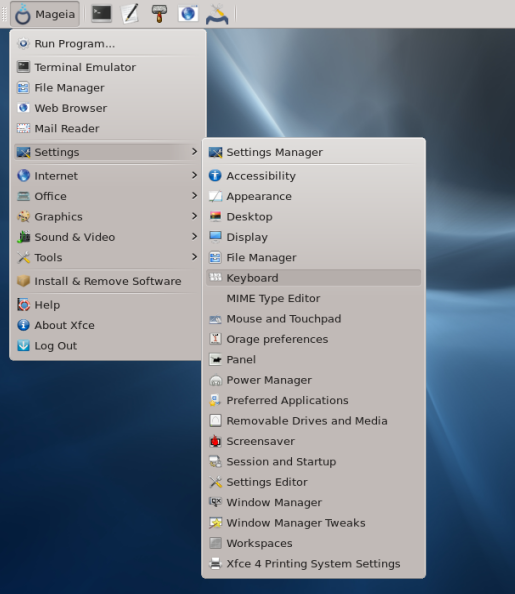Click the Power Manager icon
This screenshot has width=515, height=594.
pyautogui.click(x=215, y=380)
